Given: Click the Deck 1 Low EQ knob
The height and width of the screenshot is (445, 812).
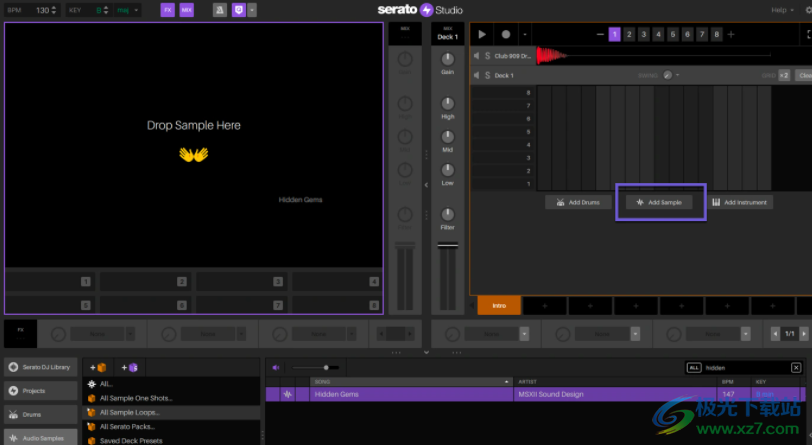Looking at the screenshot, I should (447, 170).
